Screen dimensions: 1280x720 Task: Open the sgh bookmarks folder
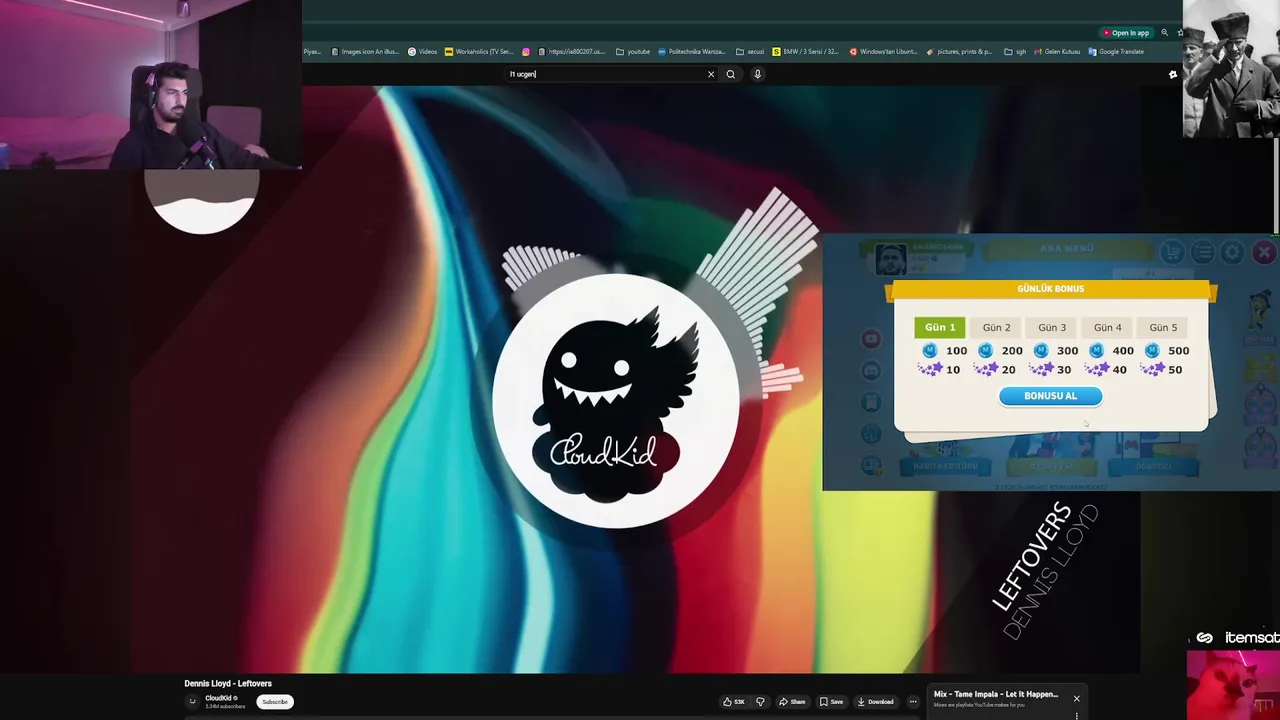pos(1015,52)
